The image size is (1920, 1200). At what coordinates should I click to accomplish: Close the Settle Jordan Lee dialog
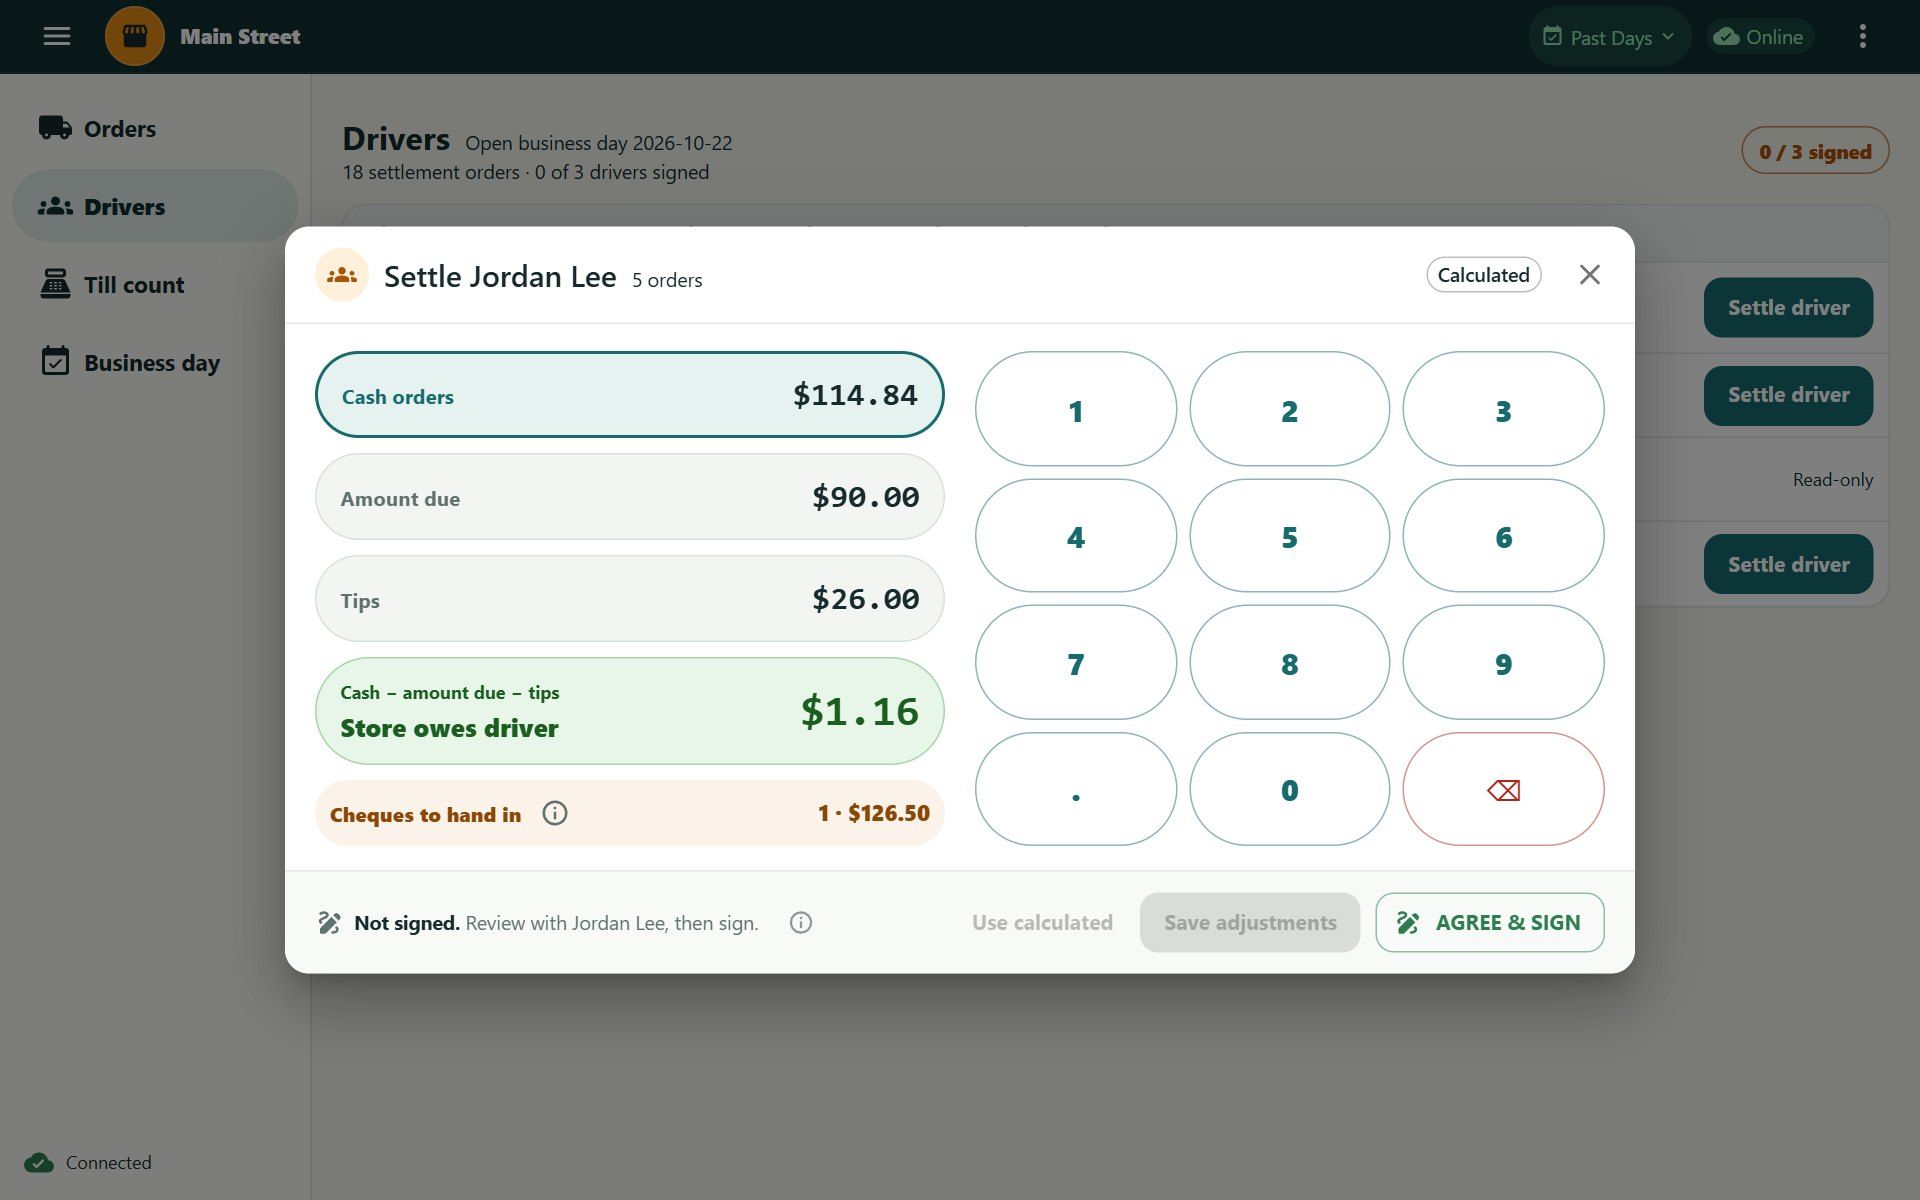tap(1589, 275)
